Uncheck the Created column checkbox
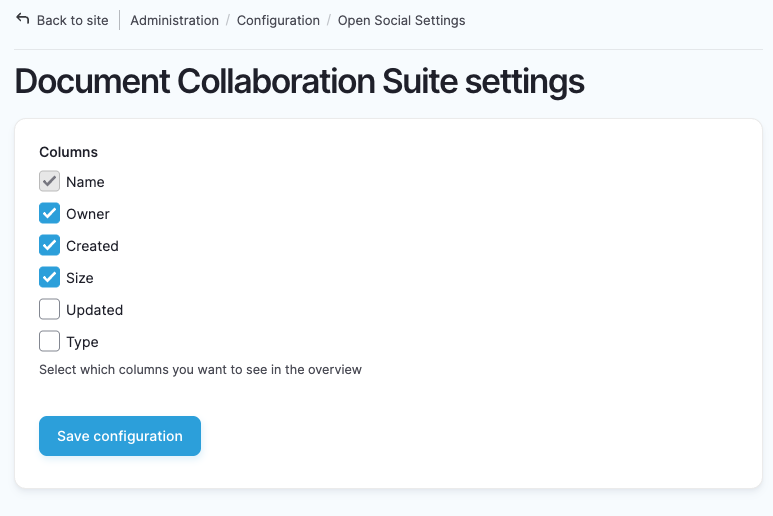The height and width of the screenshot is (516, 773). (x=49, y=245)
